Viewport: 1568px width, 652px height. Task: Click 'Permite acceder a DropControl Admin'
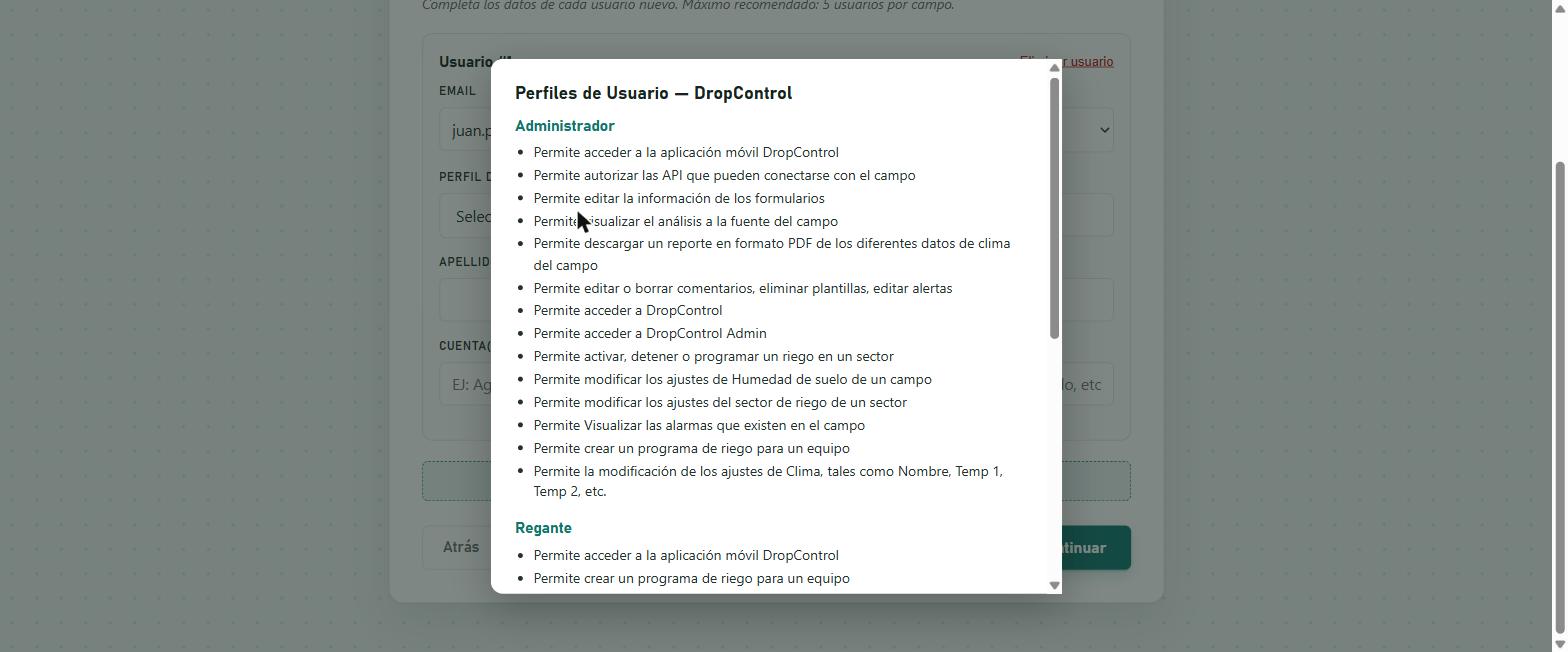650,333
